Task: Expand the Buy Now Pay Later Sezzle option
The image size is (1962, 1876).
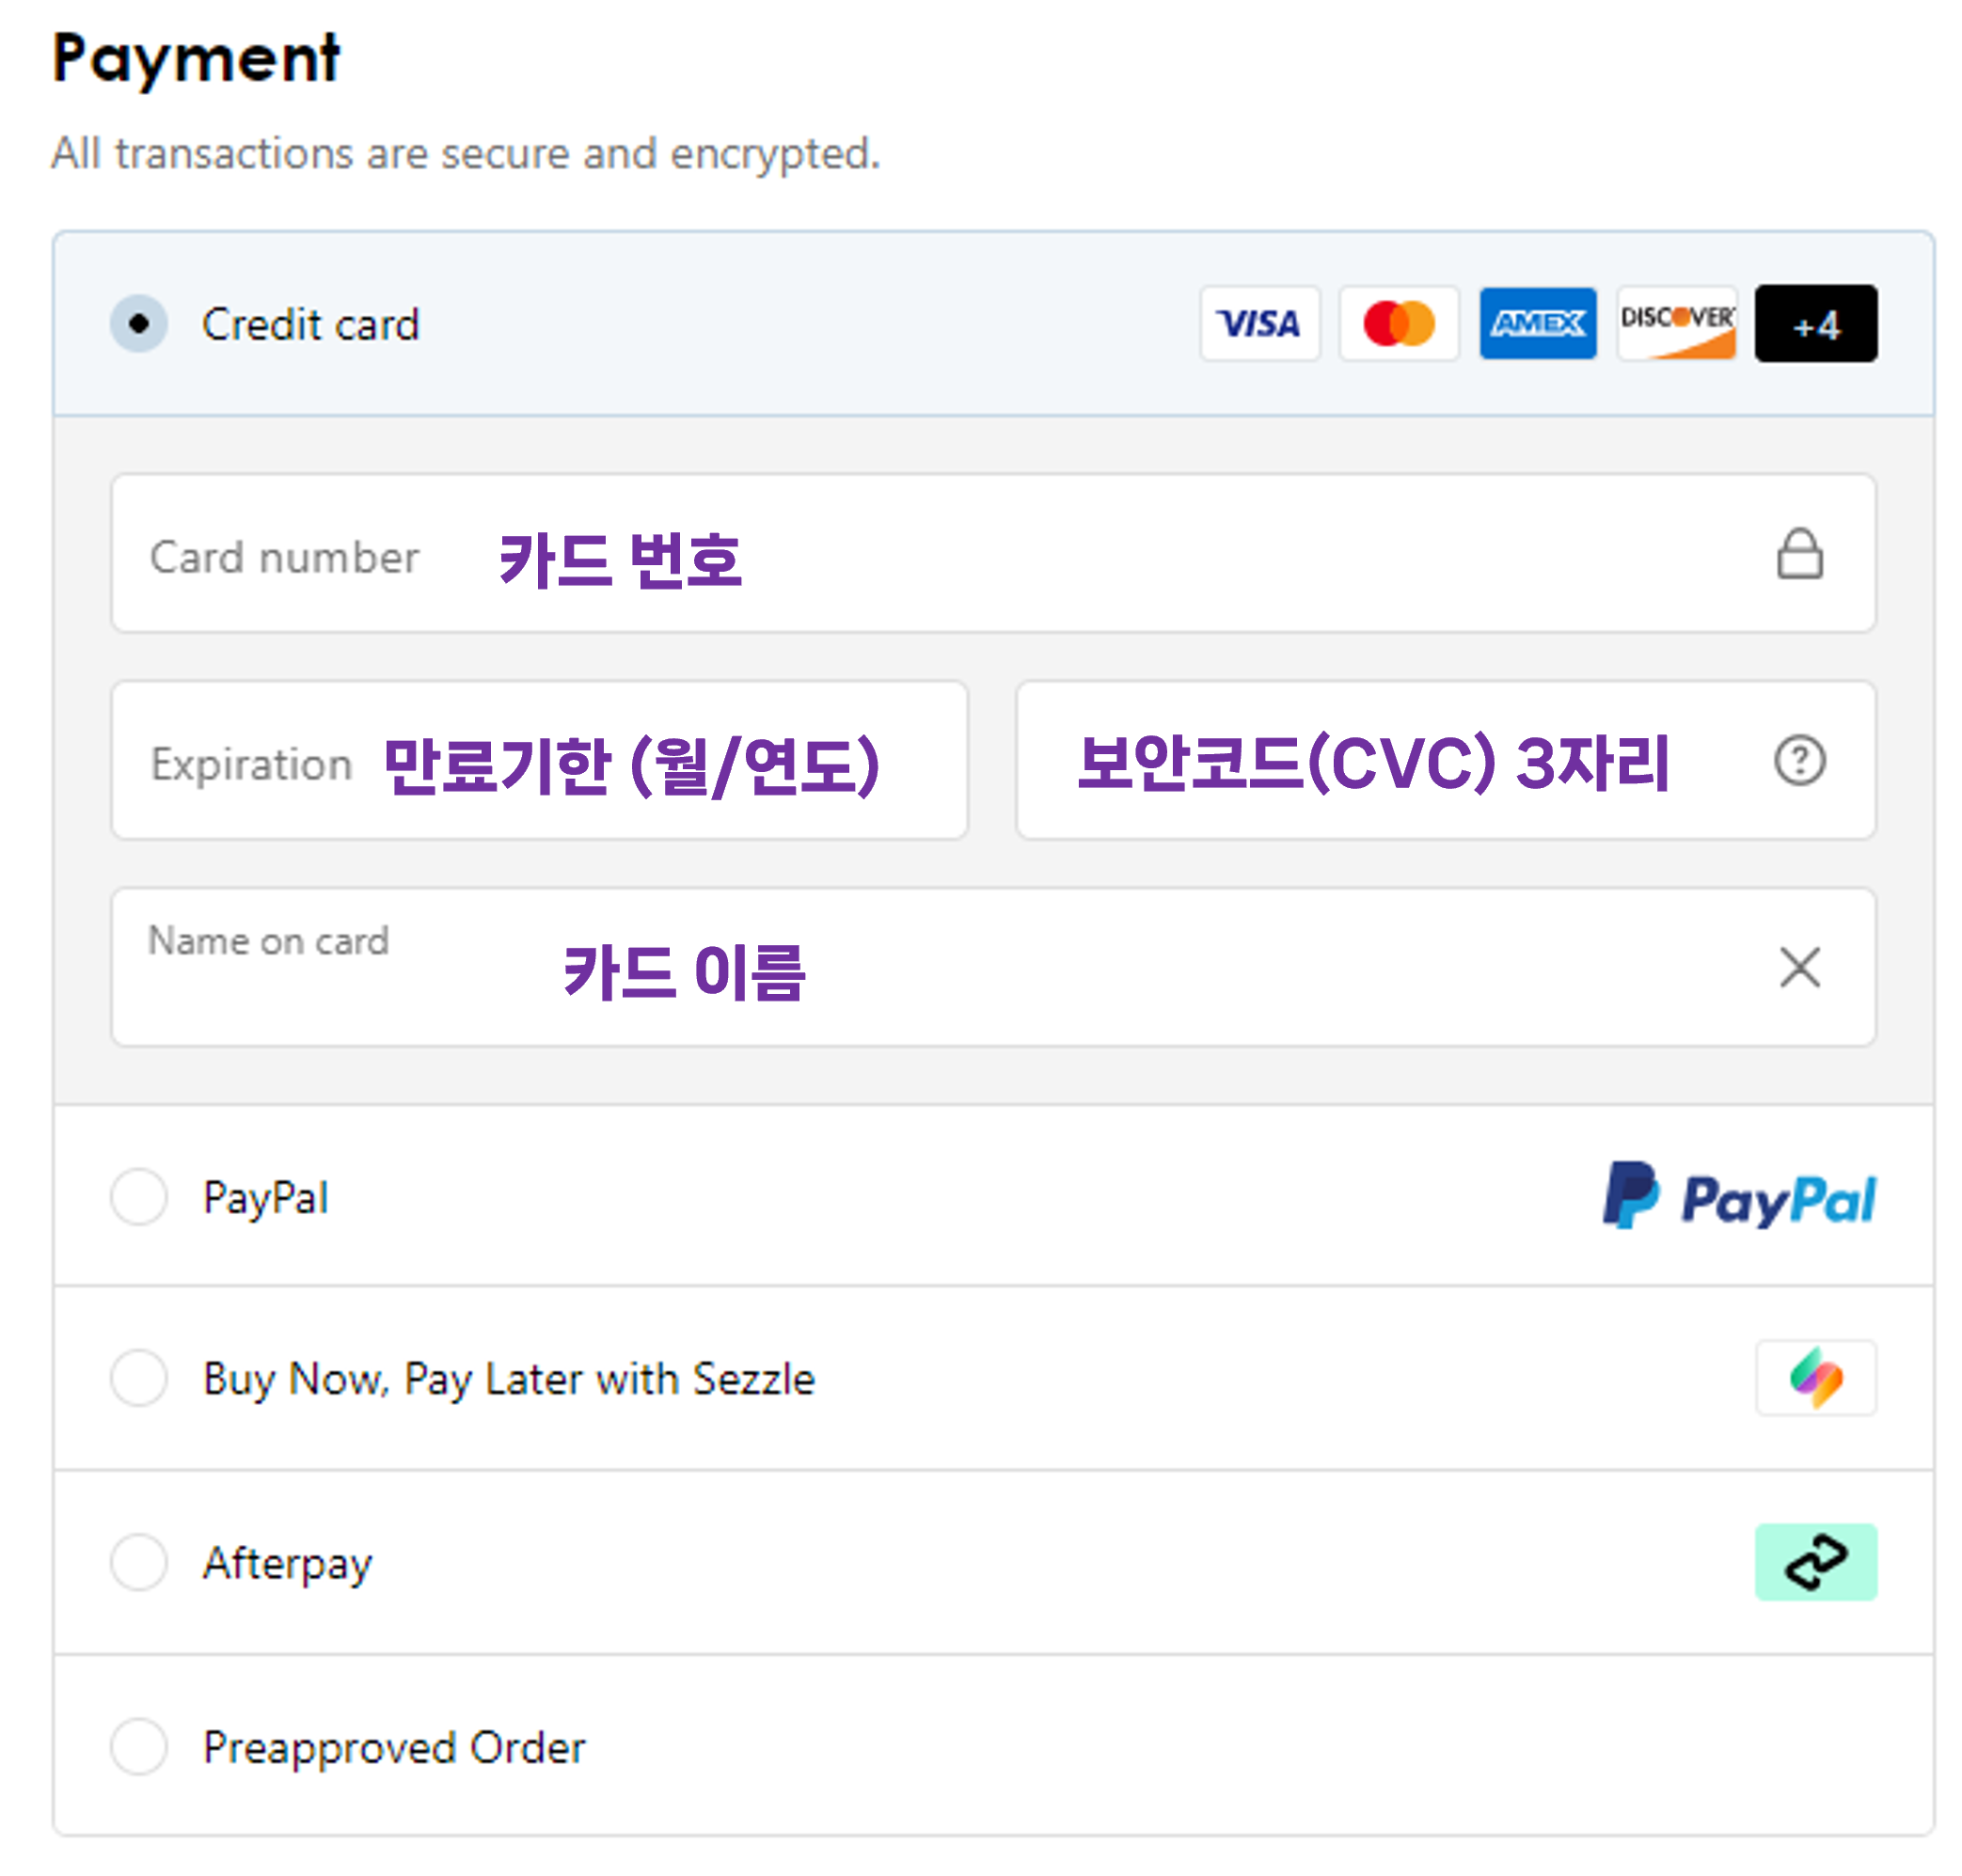Action: (x=140, y=1417)
